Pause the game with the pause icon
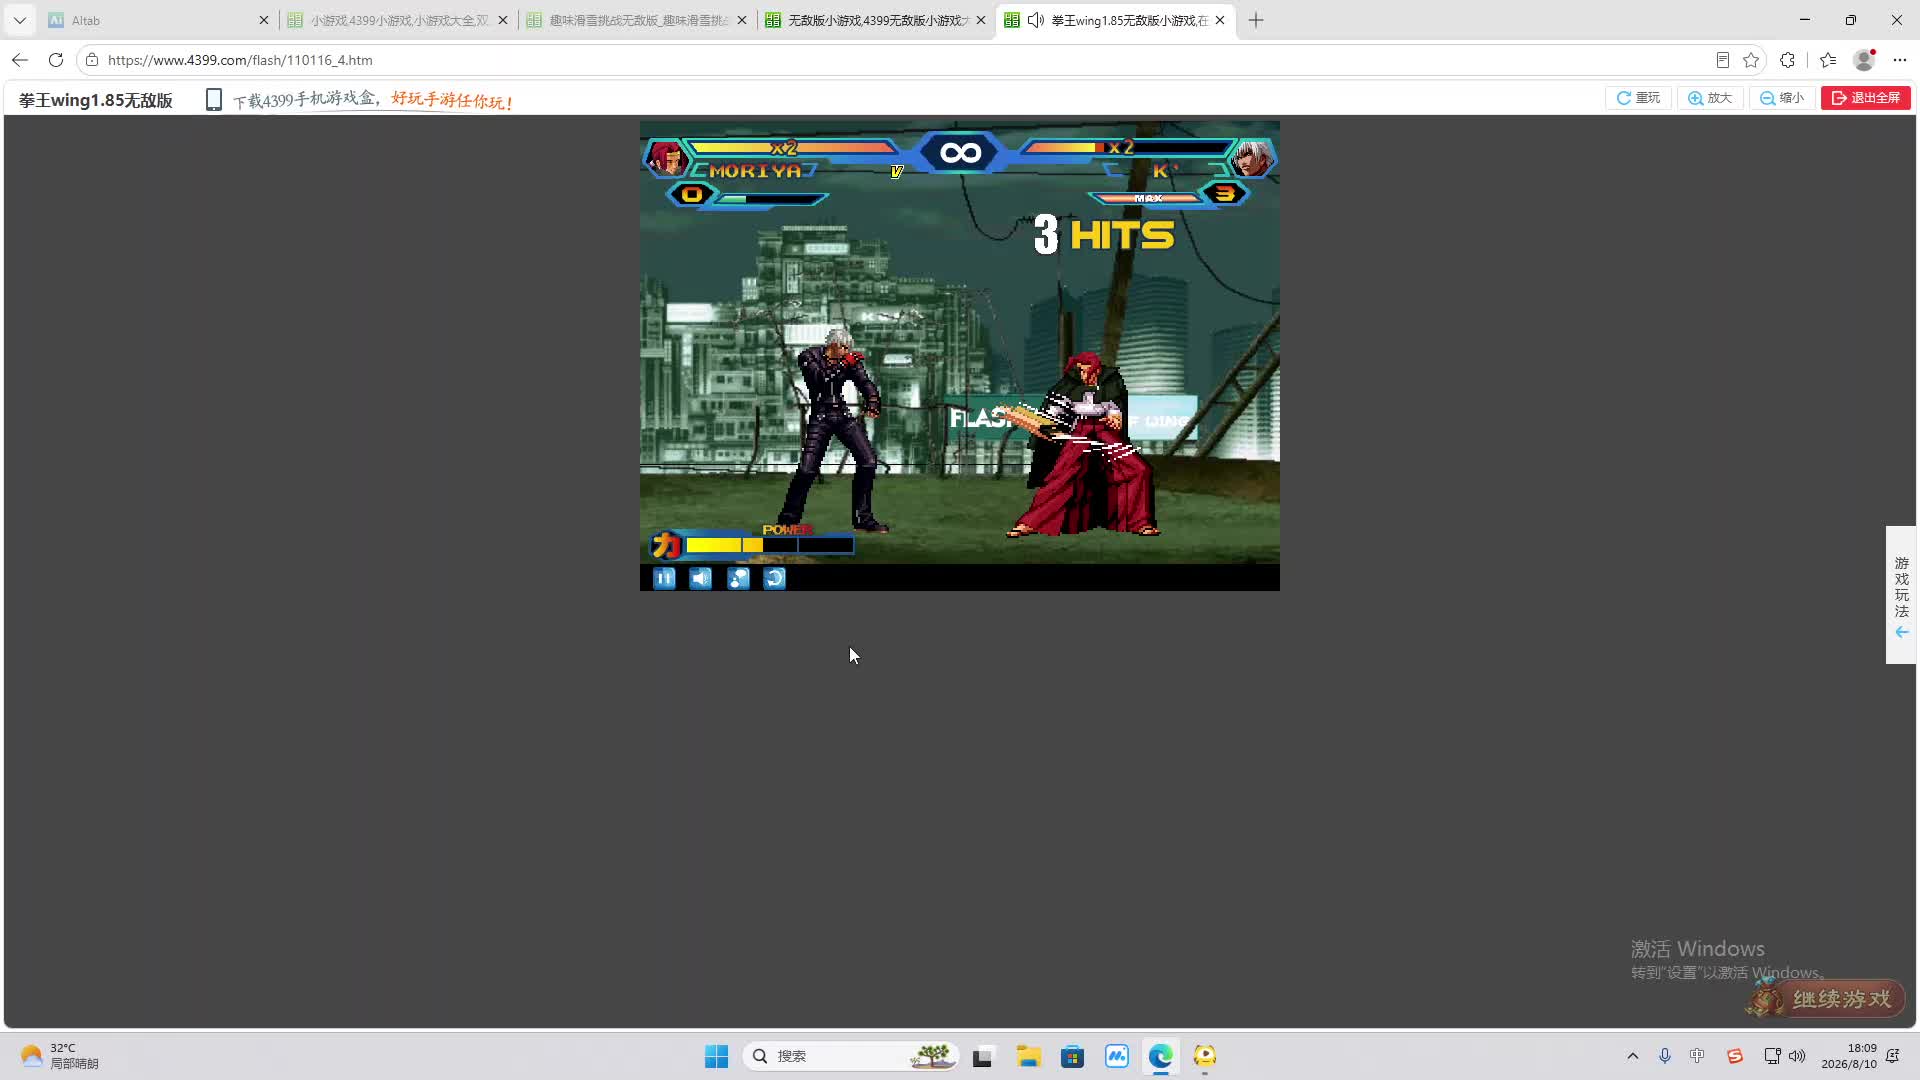Viewport: 1920px width, 1080px height. point(664,578)
